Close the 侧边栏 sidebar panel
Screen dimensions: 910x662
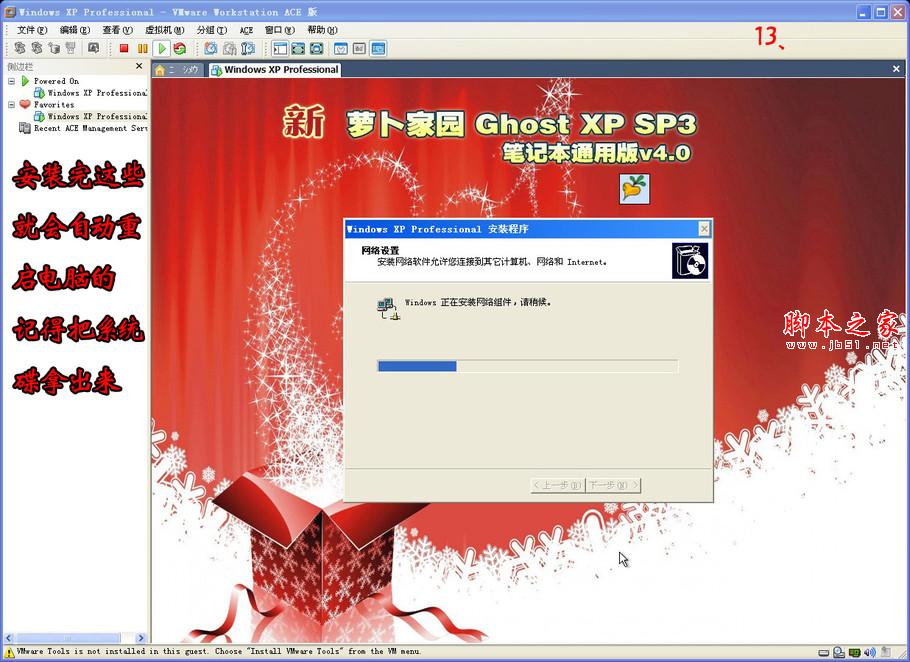(x=139, y=66)
